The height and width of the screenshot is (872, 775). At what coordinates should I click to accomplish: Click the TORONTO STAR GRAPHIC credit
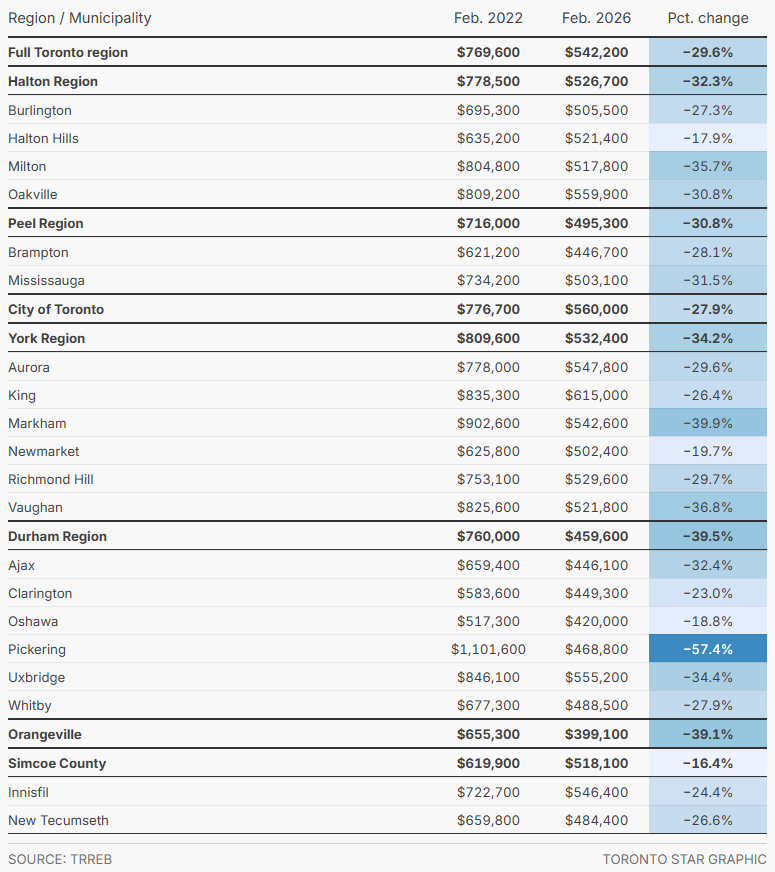(x=684, y=859)
